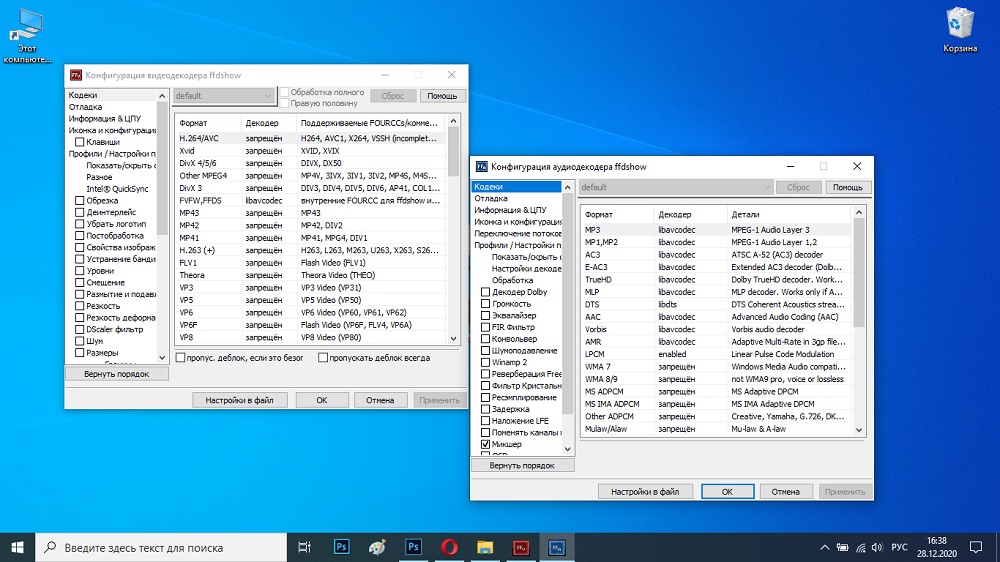Viewport: 1000px width, 562px height.
Task: Click the 'Помощь' button in audio decoder window
Action: [847, 187]
